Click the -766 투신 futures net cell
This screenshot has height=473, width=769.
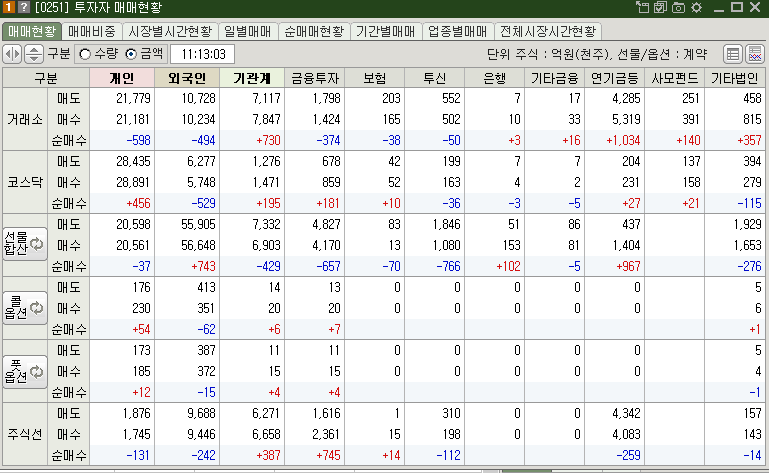pyautogui.click(x=435, y=266)
